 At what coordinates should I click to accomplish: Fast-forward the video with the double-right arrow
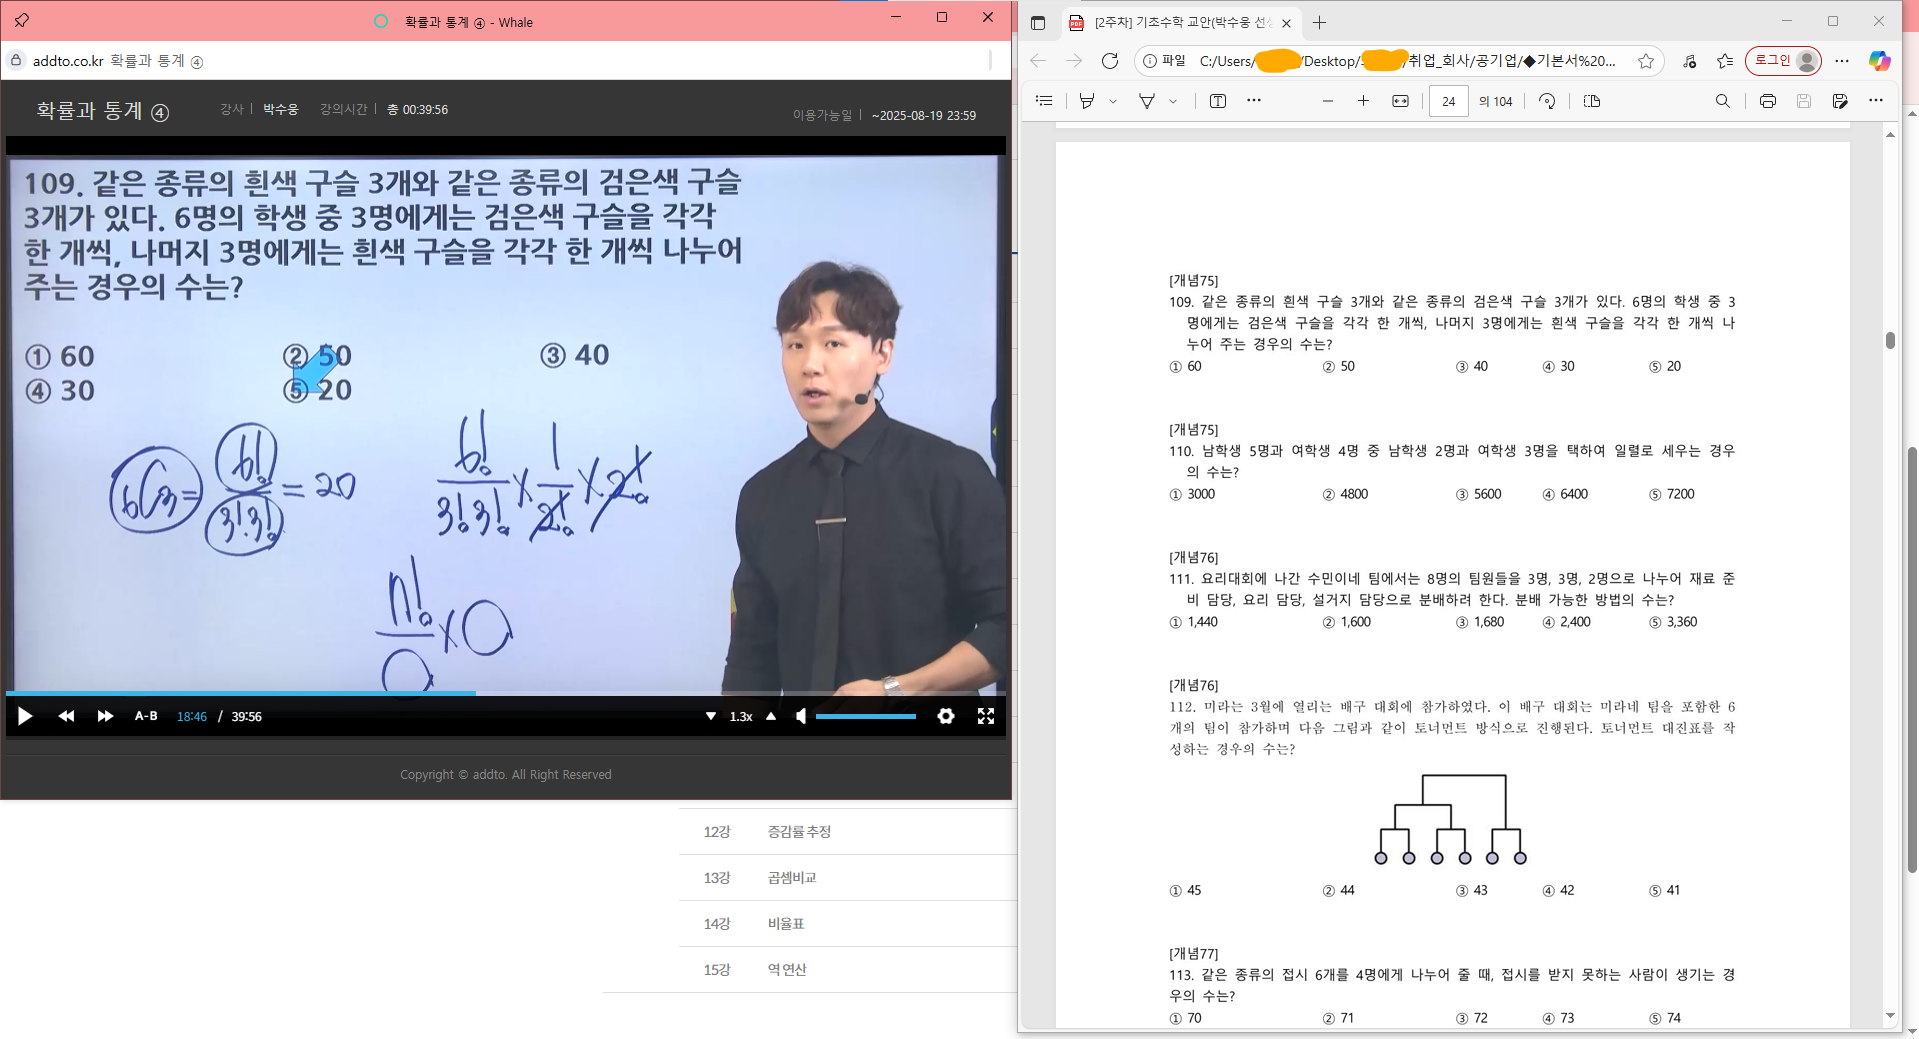[x=105, y=716]
